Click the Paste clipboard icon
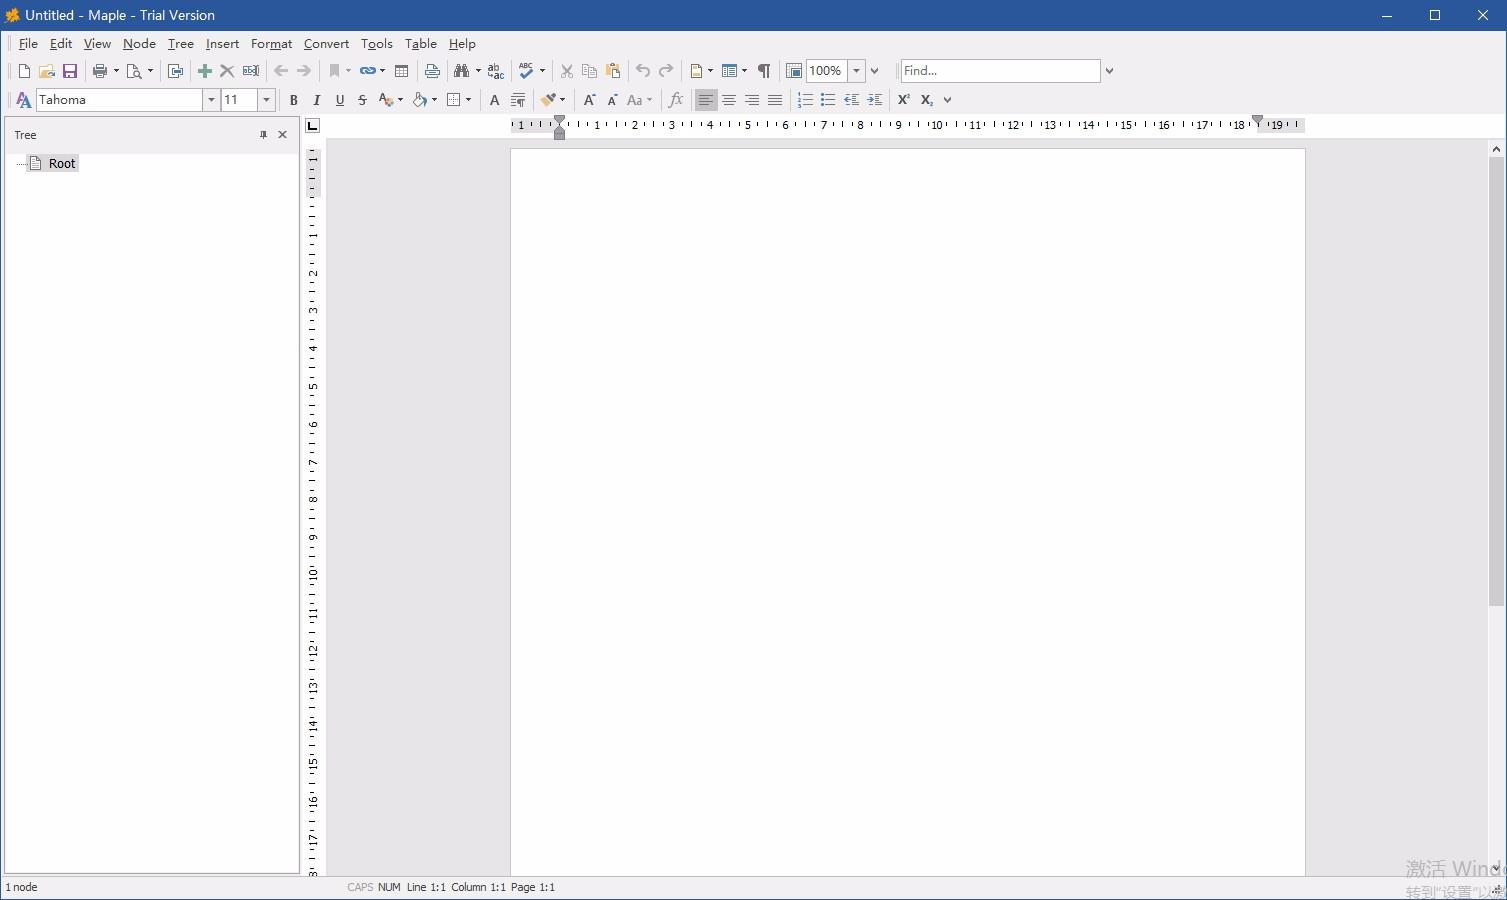Screen dimensions: 1507x900 (x=613, y=71)
